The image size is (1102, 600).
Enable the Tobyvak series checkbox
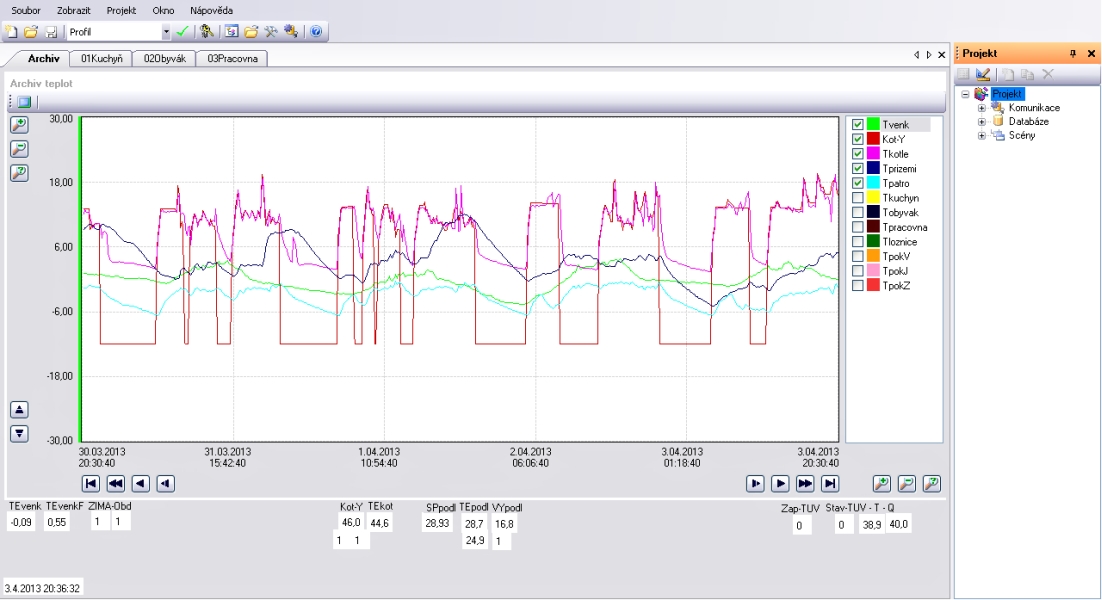[857, 212]
